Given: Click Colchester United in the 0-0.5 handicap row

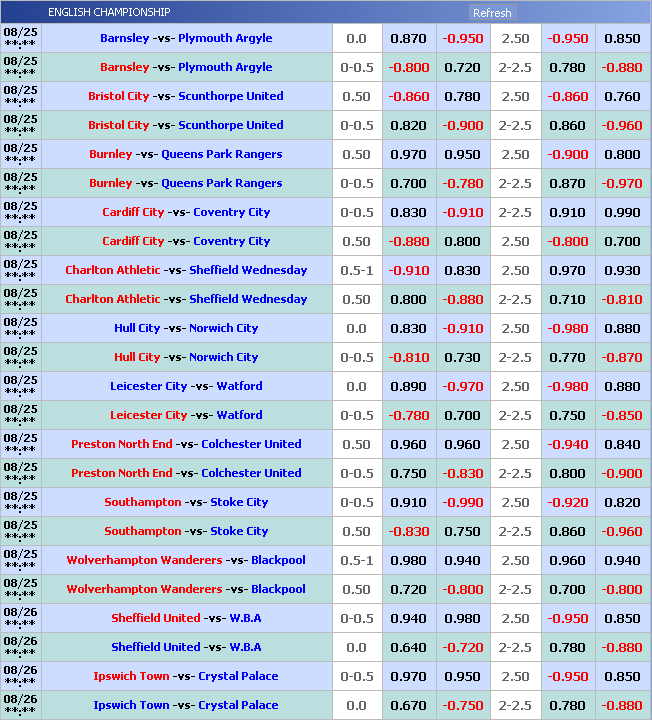Looking at the screenshot, I should coord(251,474).
